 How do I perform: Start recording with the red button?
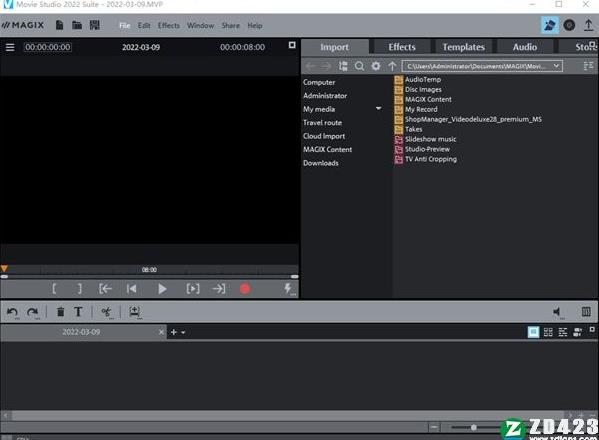(245, 289)
